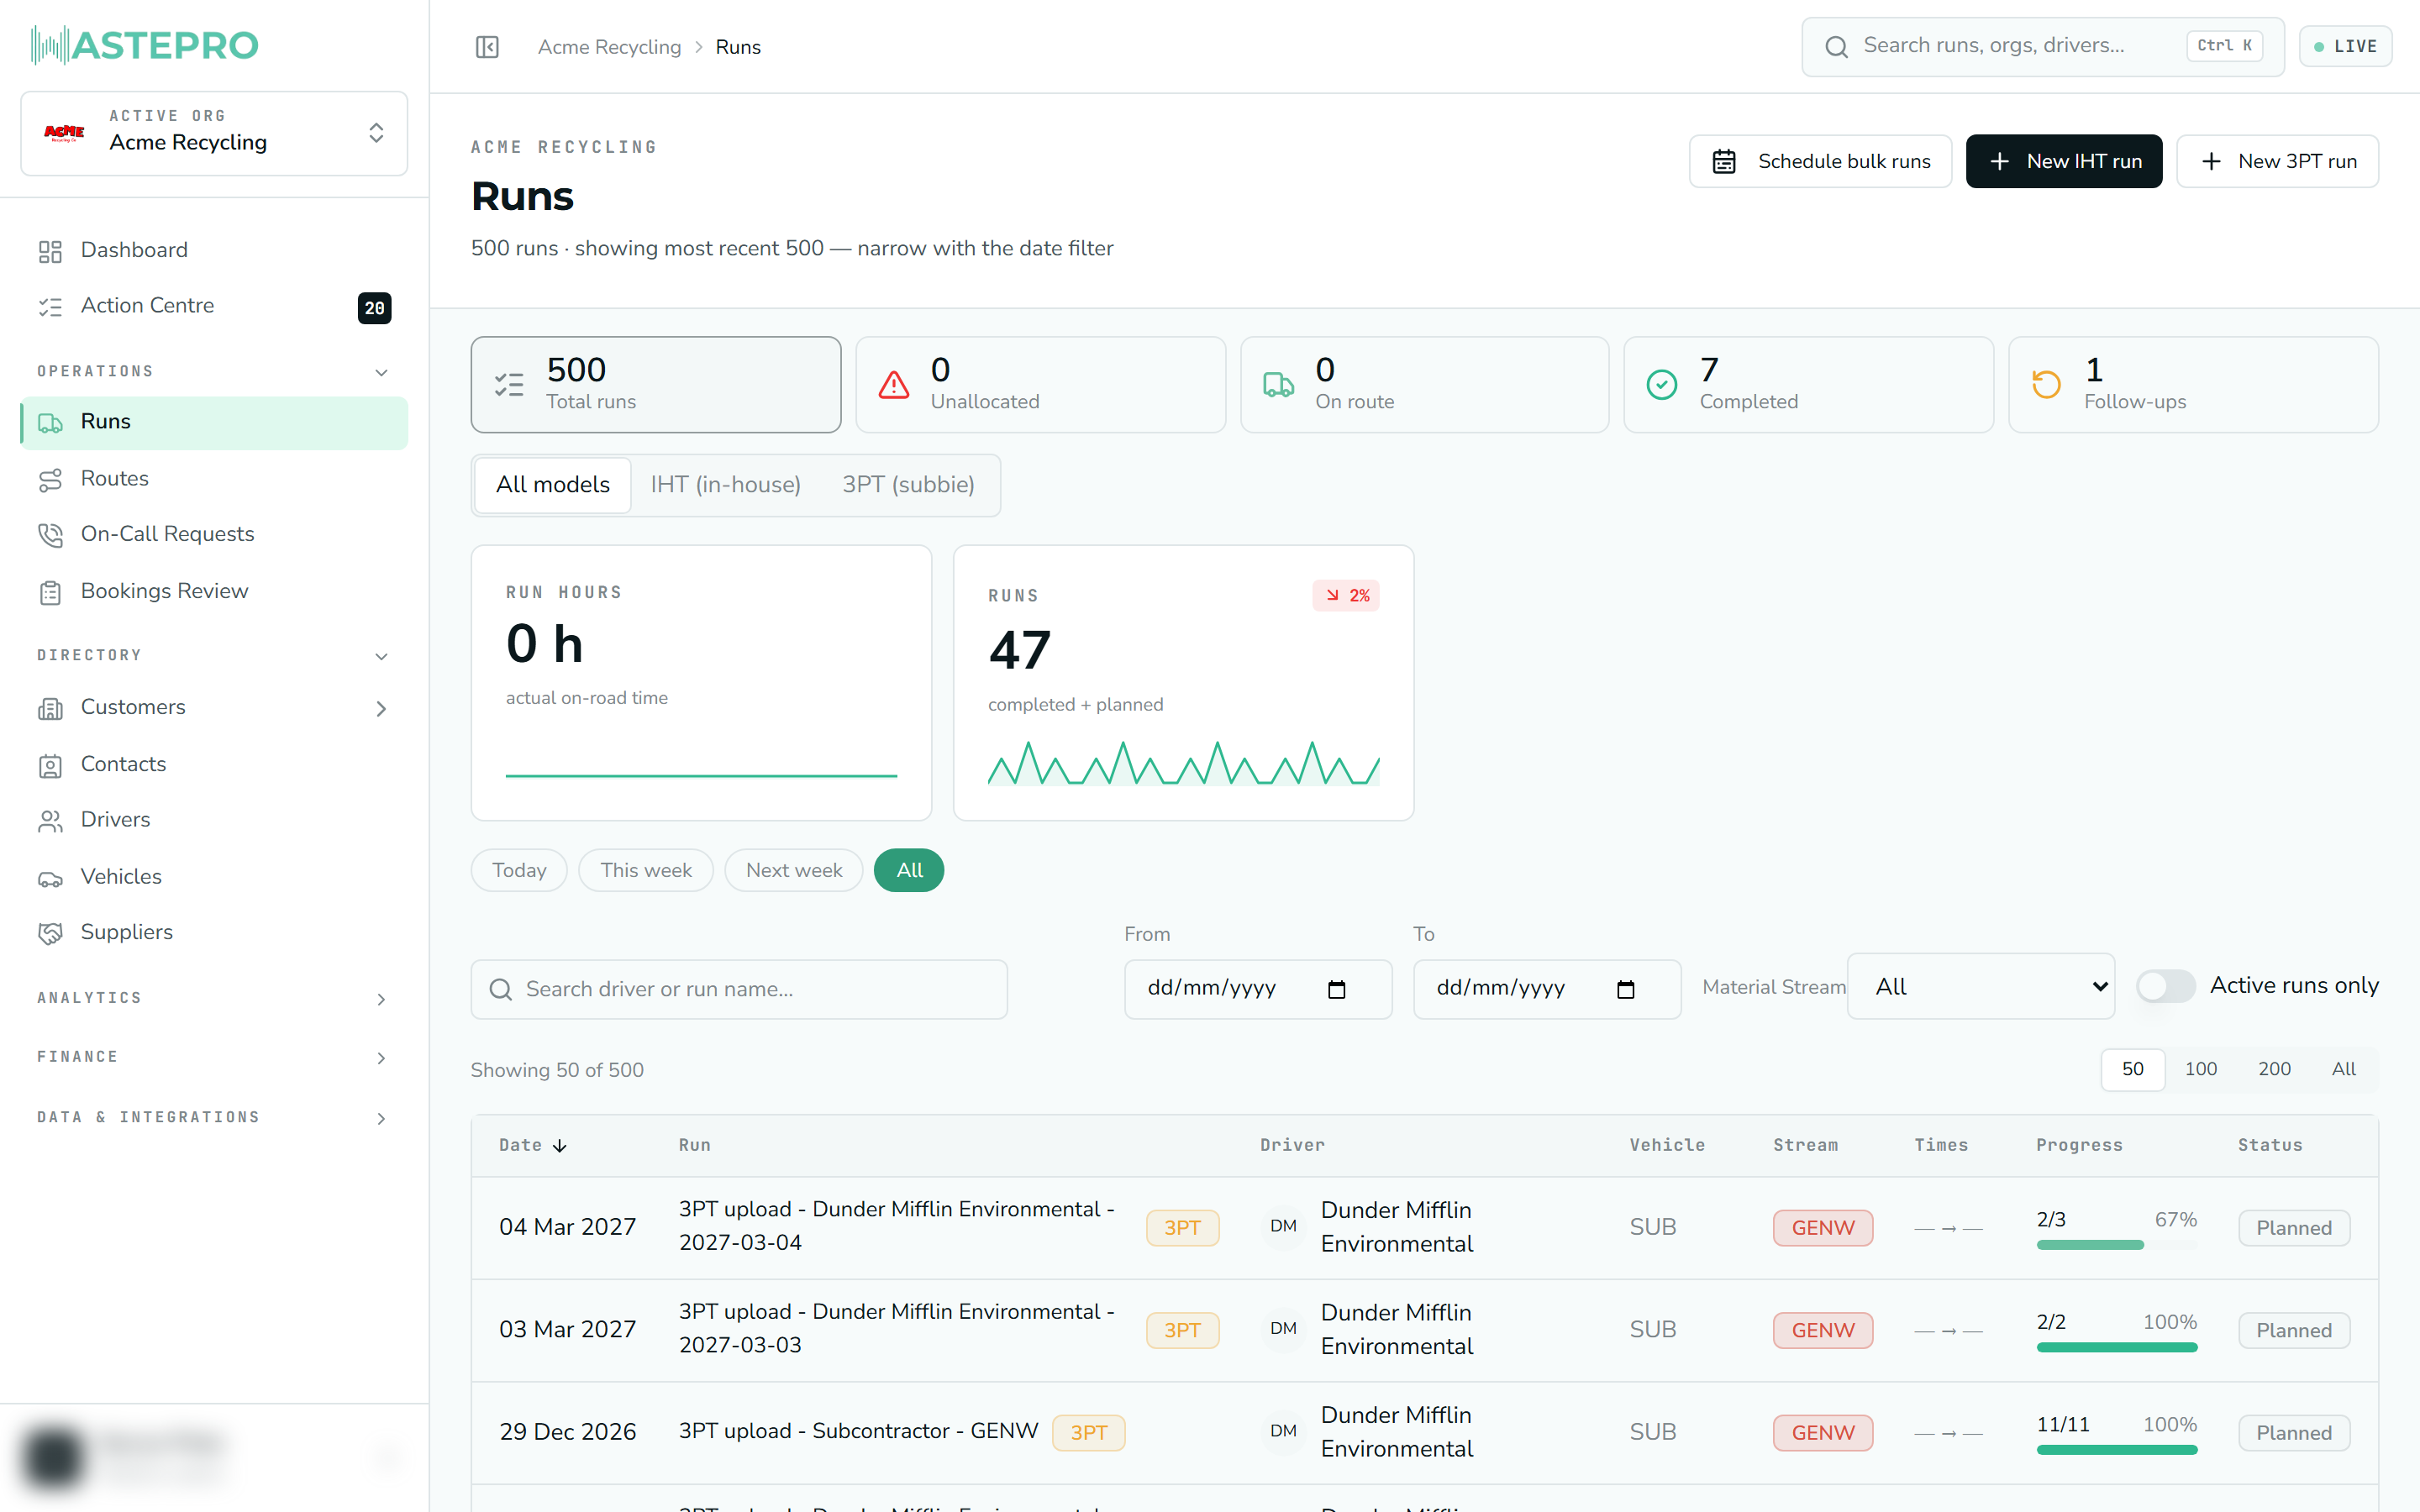
Task: Click the progress bar for 03 Mar 2027 run
Action: [2116, 1348]
